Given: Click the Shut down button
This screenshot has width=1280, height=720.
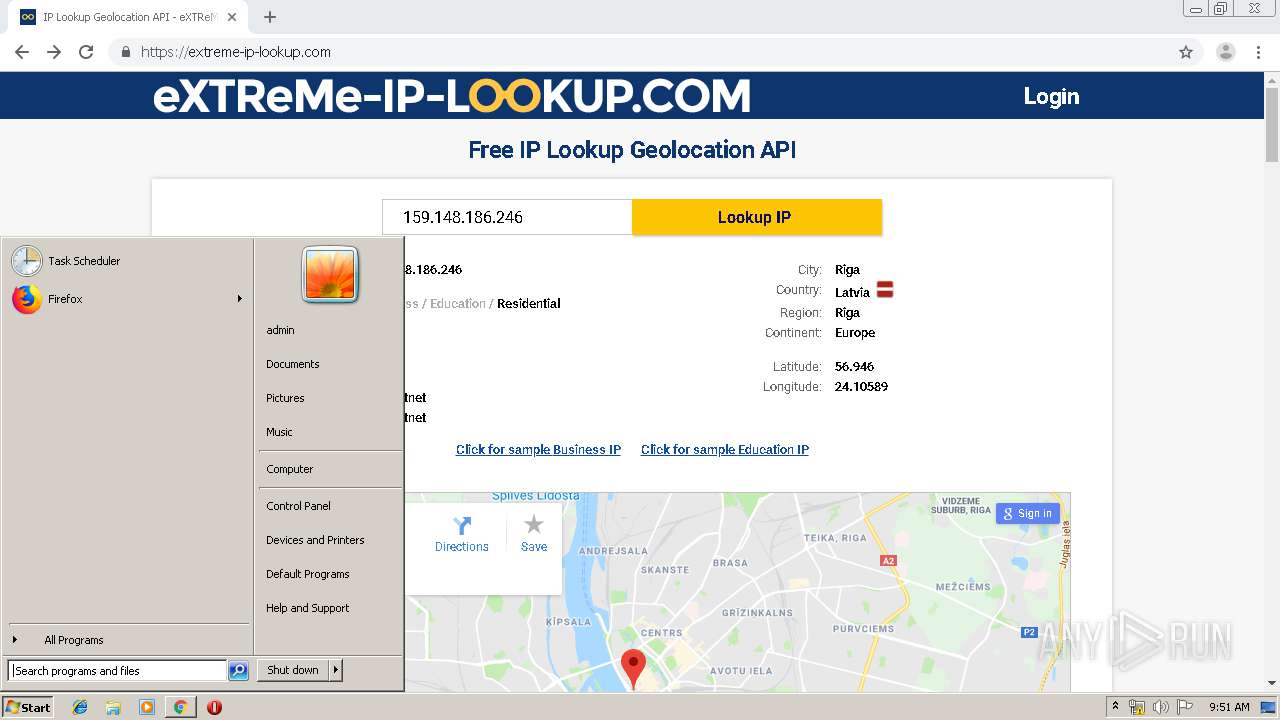Looking at the screenshot, I should (293, 670).
